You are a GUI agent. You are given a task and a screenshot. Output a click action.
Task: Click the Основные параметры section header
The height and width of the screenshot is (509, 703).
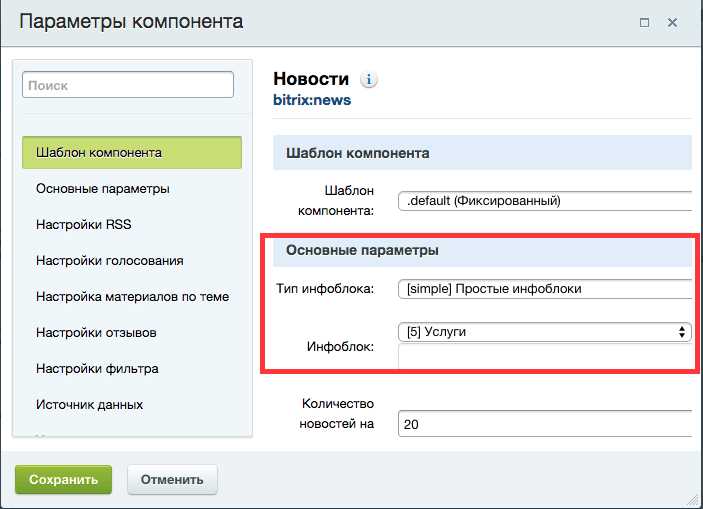[482, 250]
